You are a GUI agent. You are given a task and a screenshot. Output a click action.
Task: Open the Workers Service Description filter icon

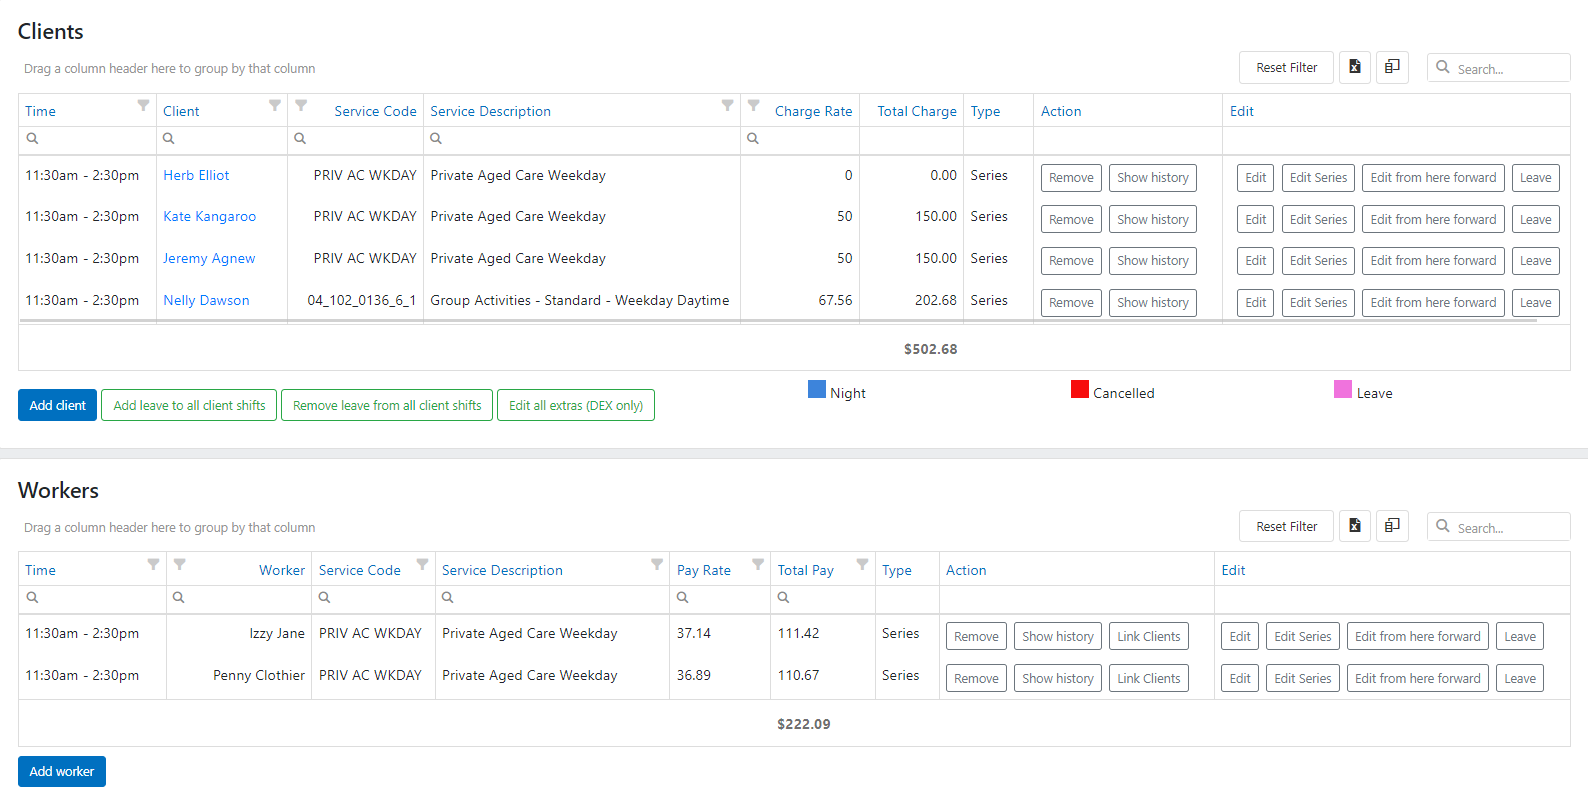[657, 564]
